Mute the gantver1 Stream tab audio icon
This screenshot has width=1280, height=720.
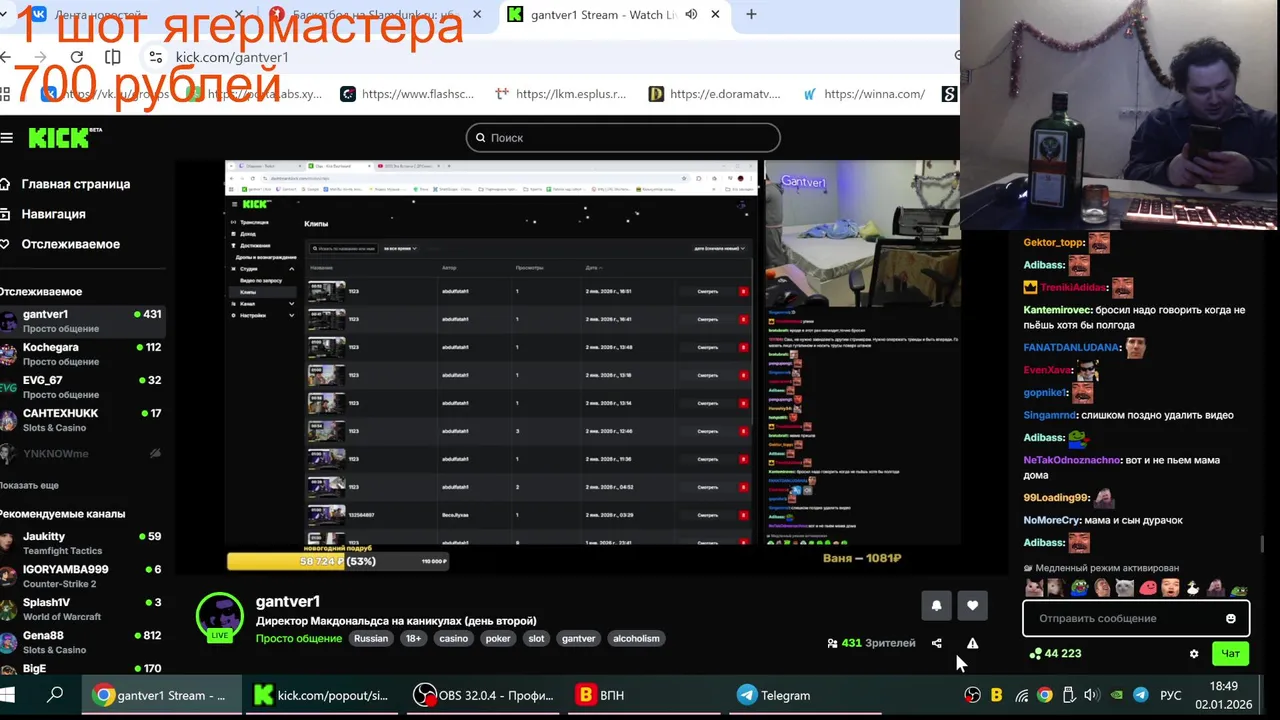[x=691, y=15]
